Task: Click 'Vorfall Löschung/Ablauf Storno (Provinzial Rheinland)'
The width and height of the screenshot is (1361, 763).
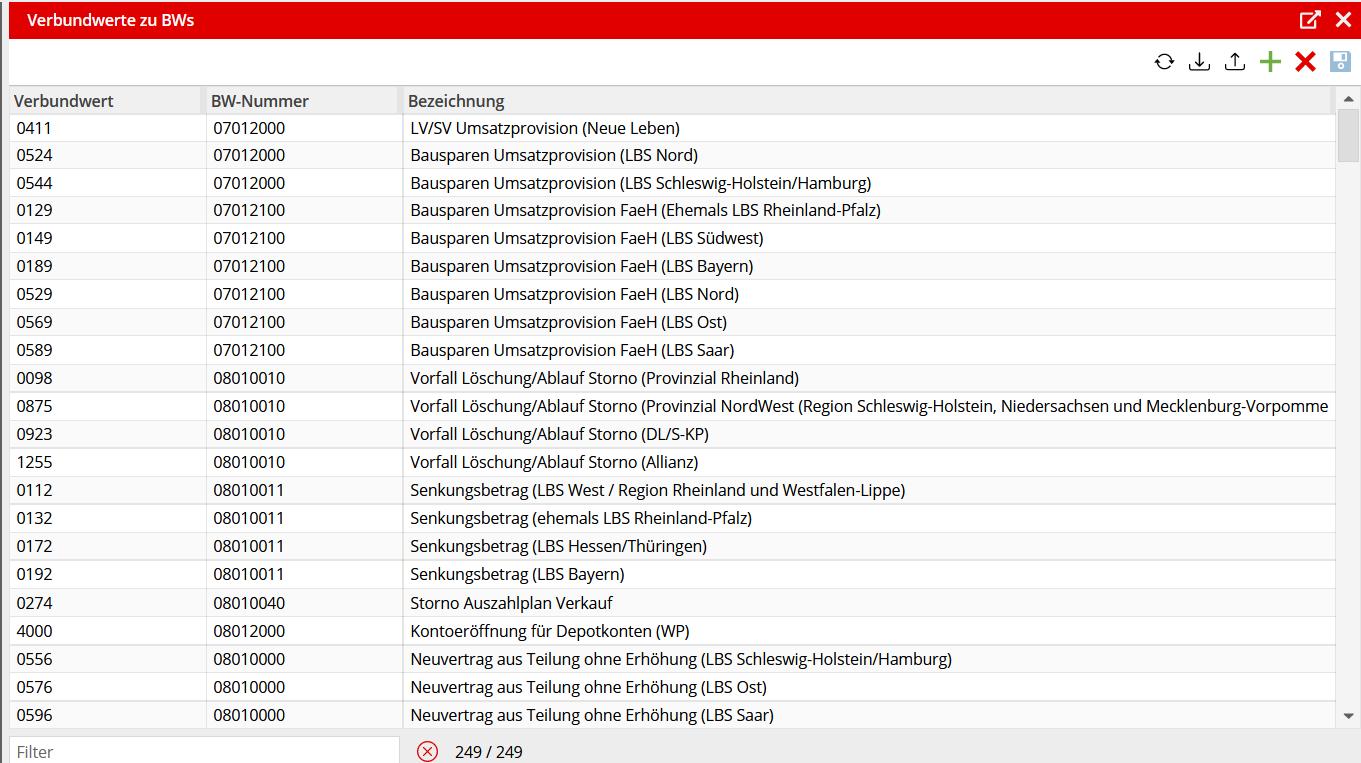Action: tap(604, 378)
